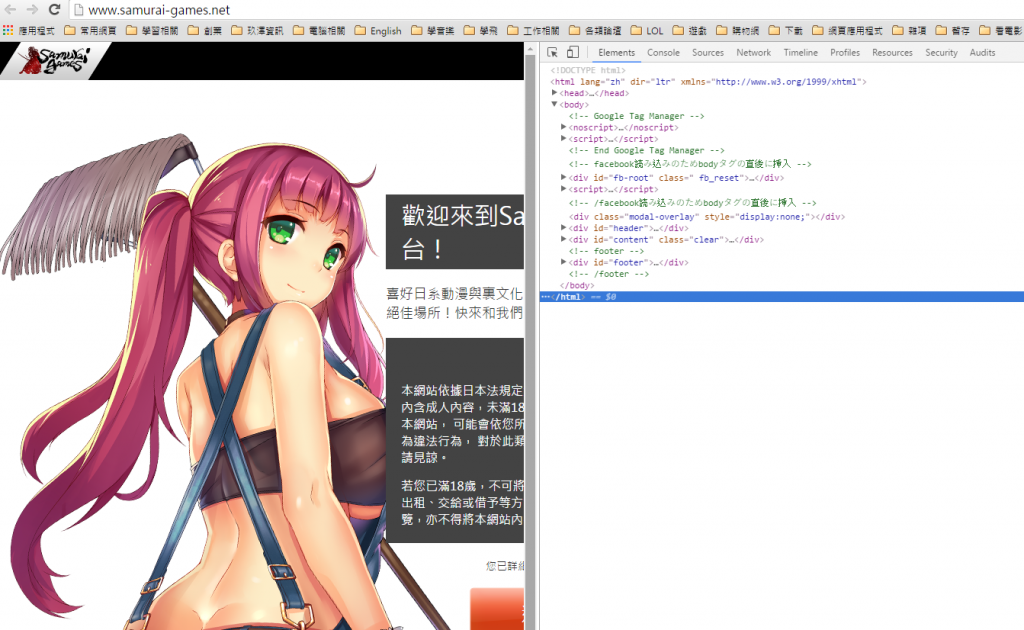Expand the head node
This screenshot has width=1024, height=630.
[x=554, y=93]
